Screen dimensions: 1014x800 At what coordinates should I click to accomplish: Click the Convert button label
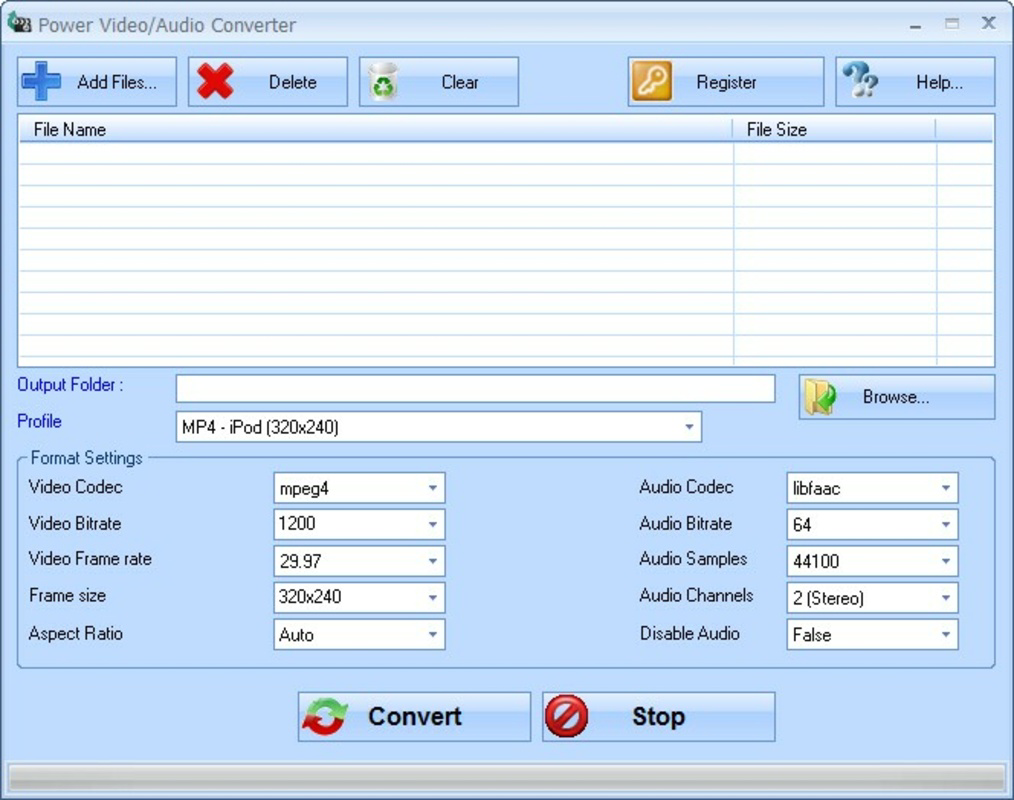tap(415, 717)
